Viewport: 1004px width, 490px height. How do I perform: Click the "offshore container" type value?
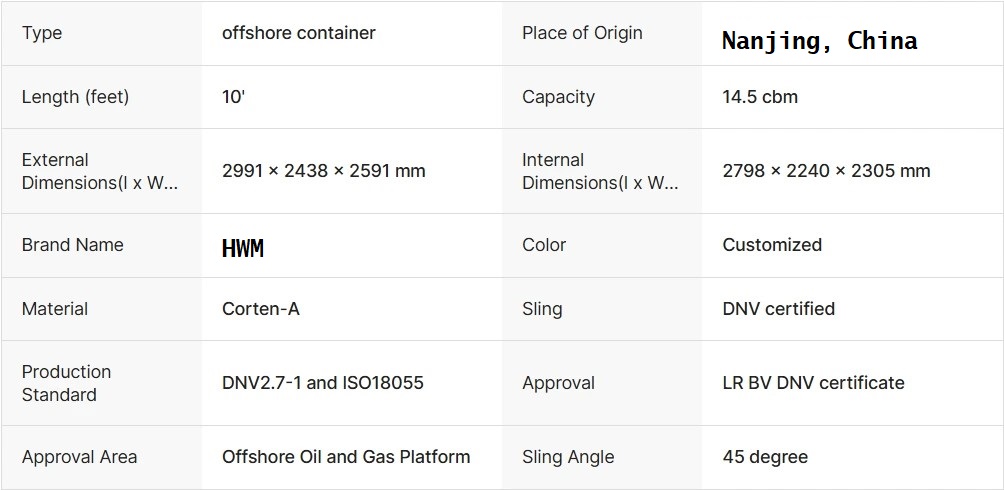click(x=298, y=33)
